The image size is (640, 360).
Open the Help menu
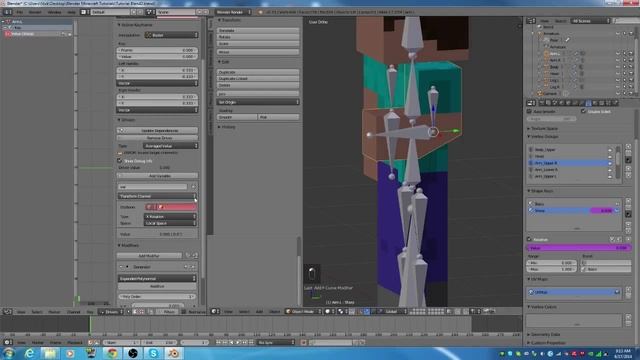(71, 12)
